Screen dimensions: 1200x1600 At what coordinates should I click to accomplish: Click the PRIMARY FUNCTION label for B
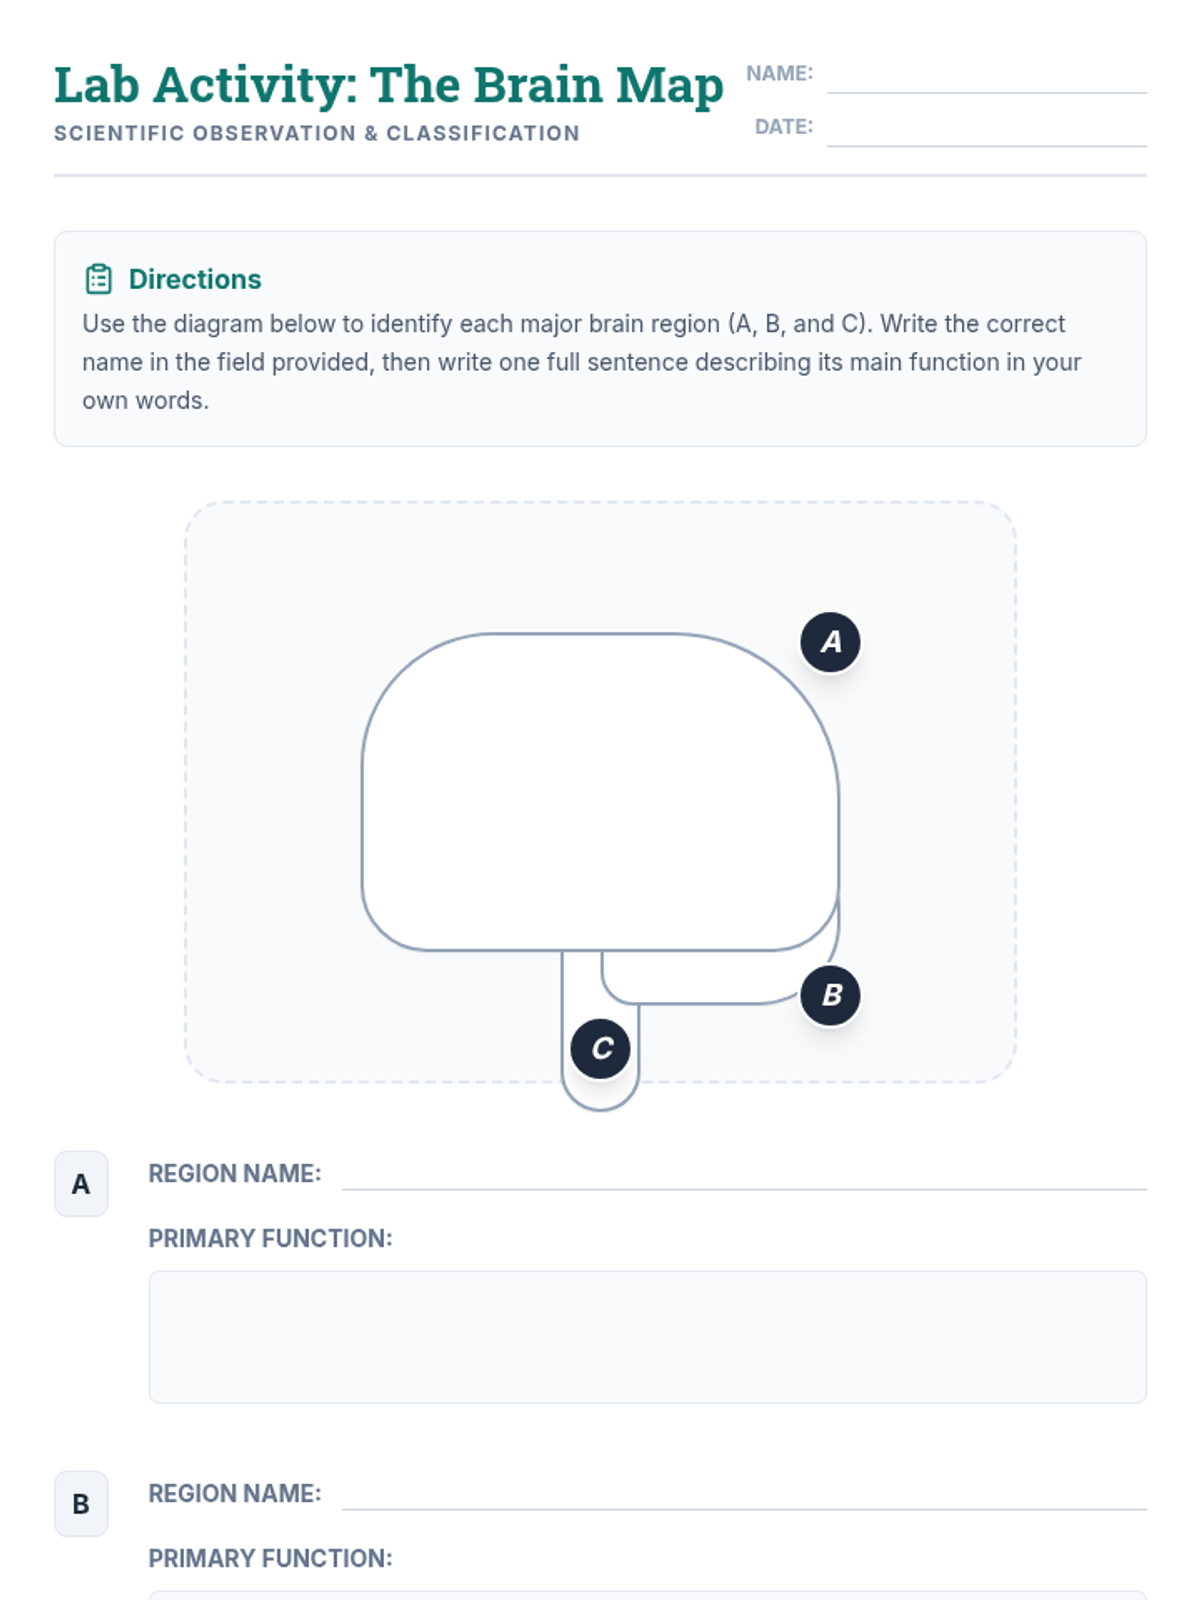pyautogui.click(x=270, y=1558)
